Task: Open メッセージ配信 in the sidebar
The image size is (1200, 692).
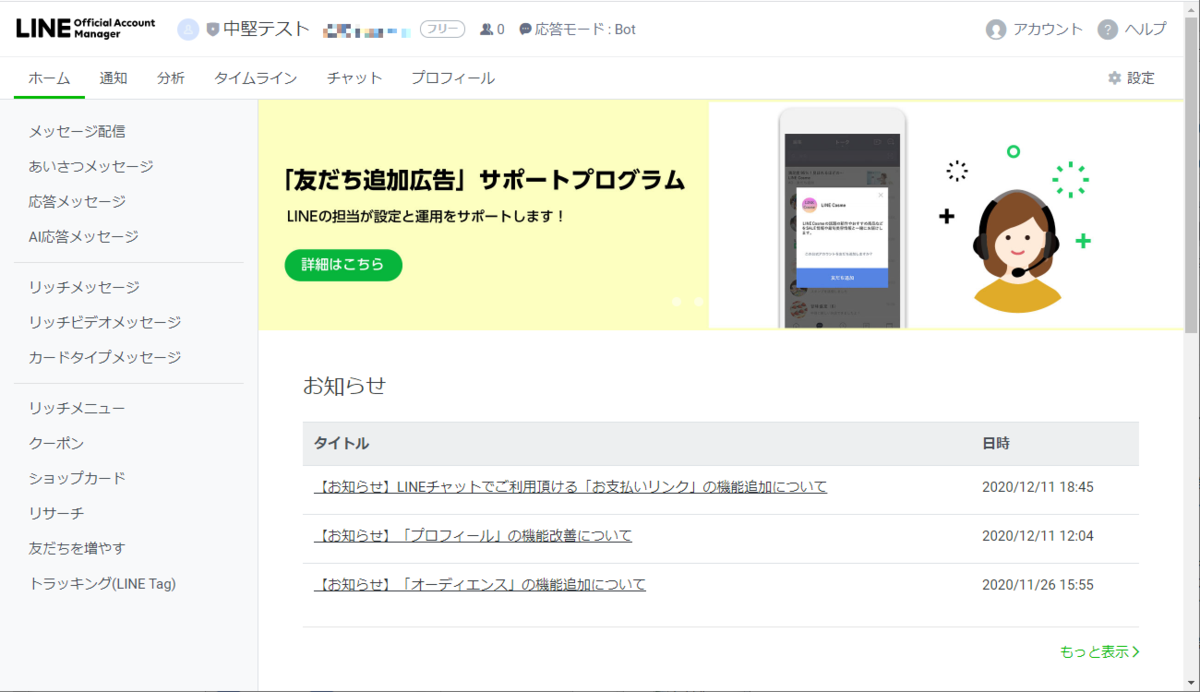Action: point(77,131)
